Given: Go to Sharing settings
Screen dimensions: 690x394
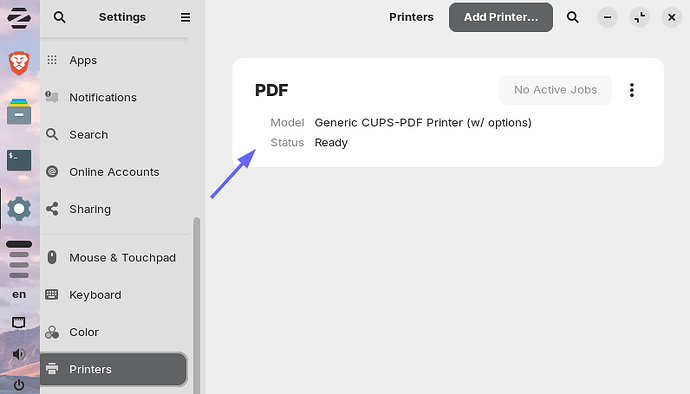Looking at the screenshot, I should [x=114, y=209].
